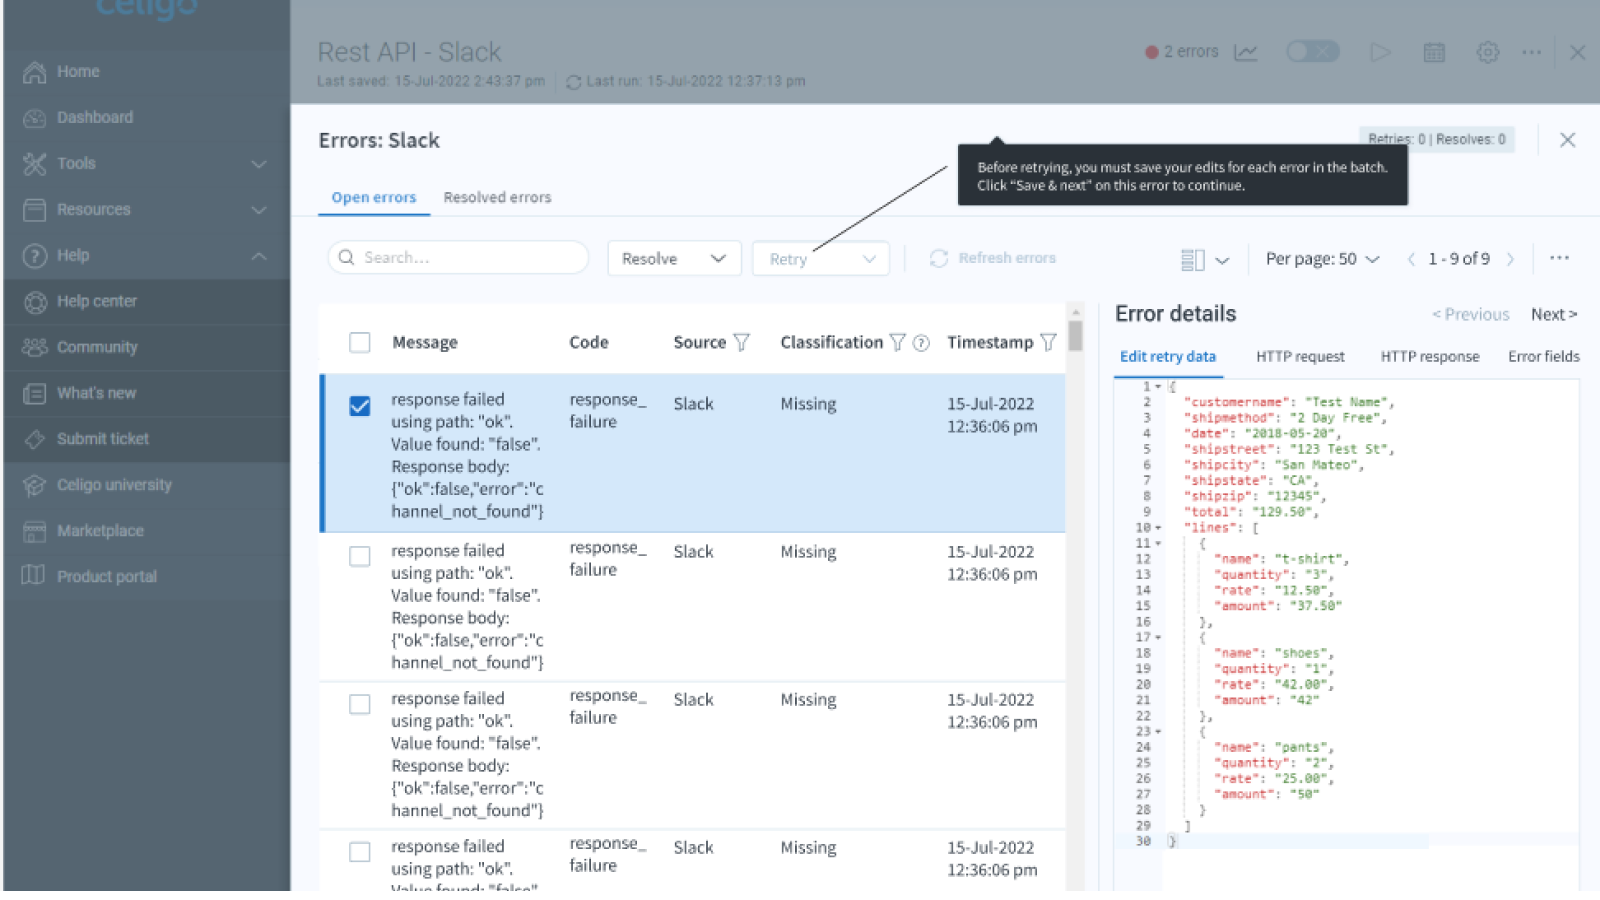This screenshot has width=1600, height=900.
Task: Uncheck the first error row checkbox
Action: pos(360,406)
